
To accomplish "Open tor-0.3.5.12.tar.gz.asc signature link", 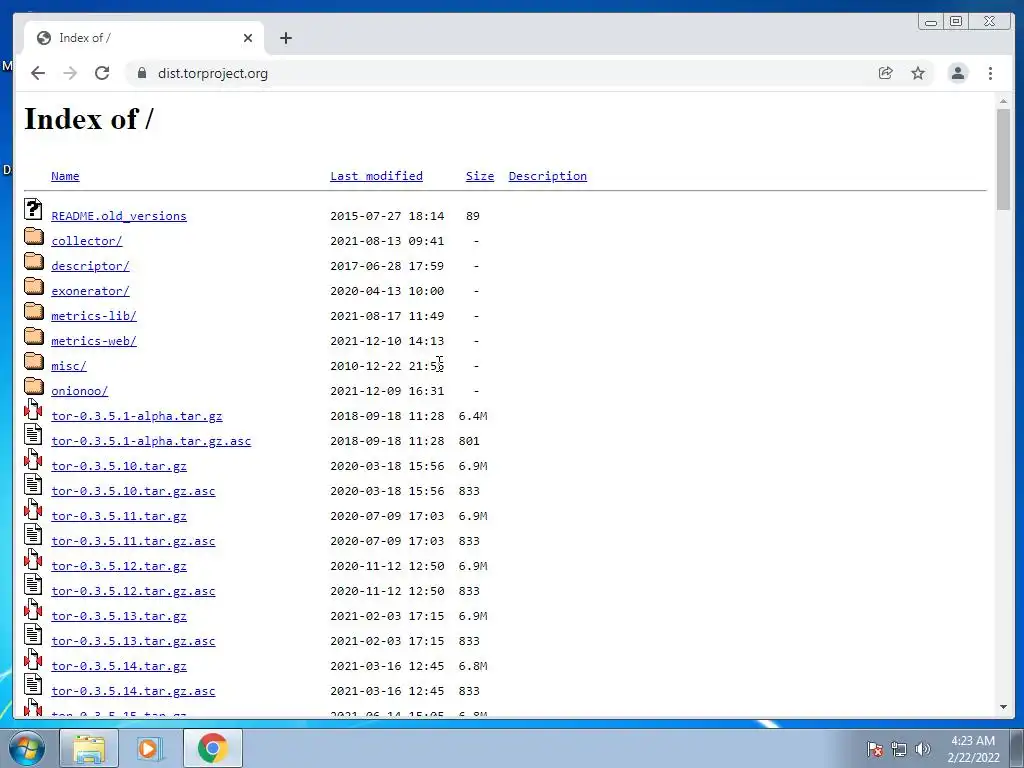I will [133, 591].
